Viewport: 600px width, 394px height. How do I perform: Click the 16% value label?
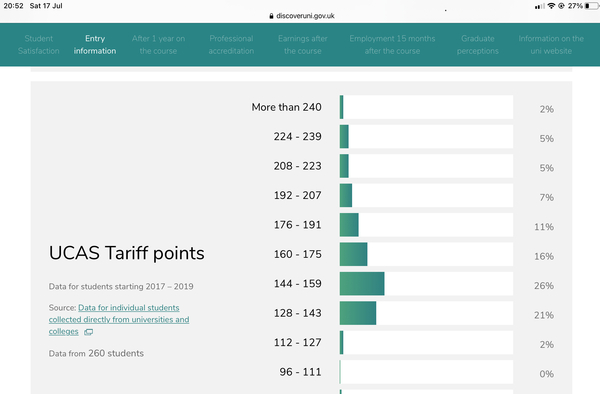click(x=544, y=256)
